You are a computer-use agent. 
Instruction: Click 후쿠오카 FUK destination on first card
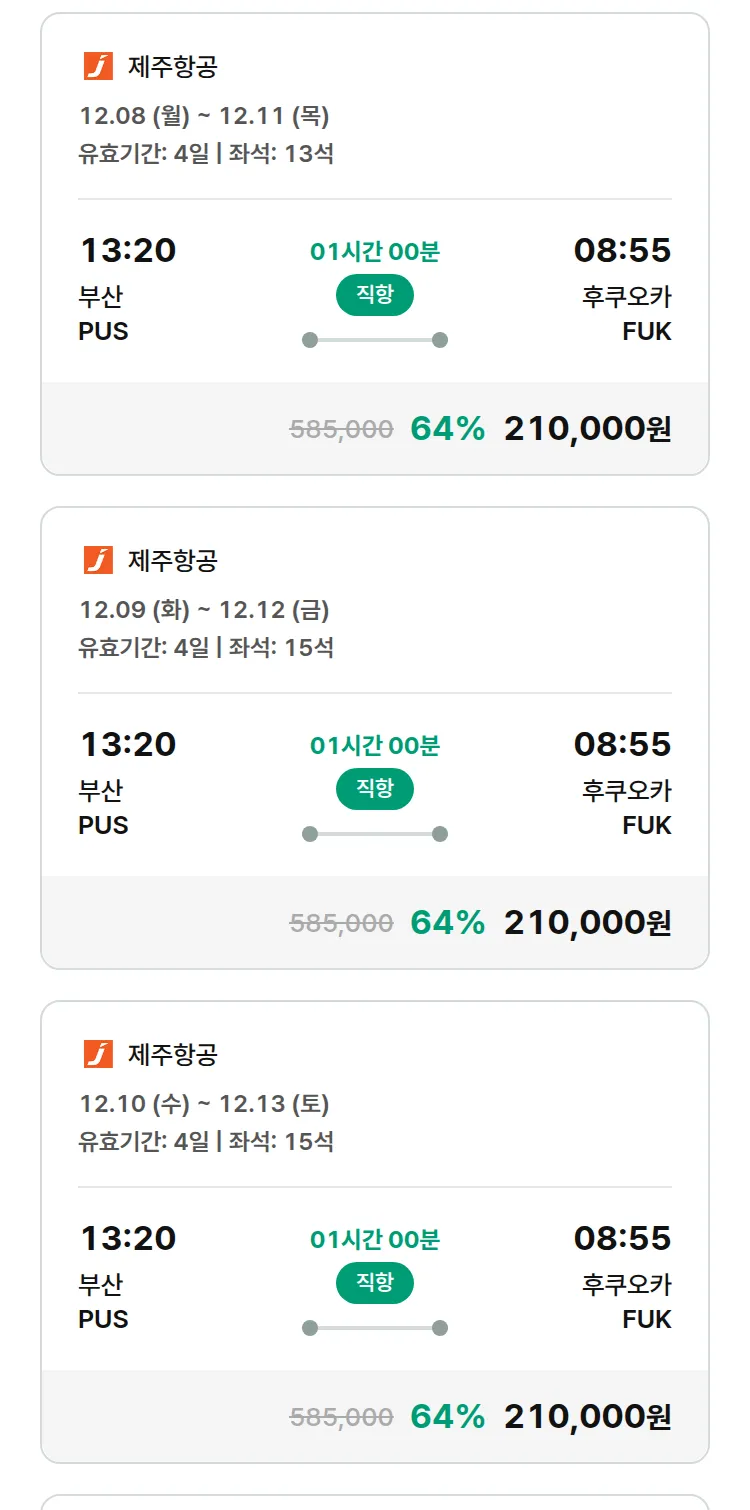click(x=627, y=314)
